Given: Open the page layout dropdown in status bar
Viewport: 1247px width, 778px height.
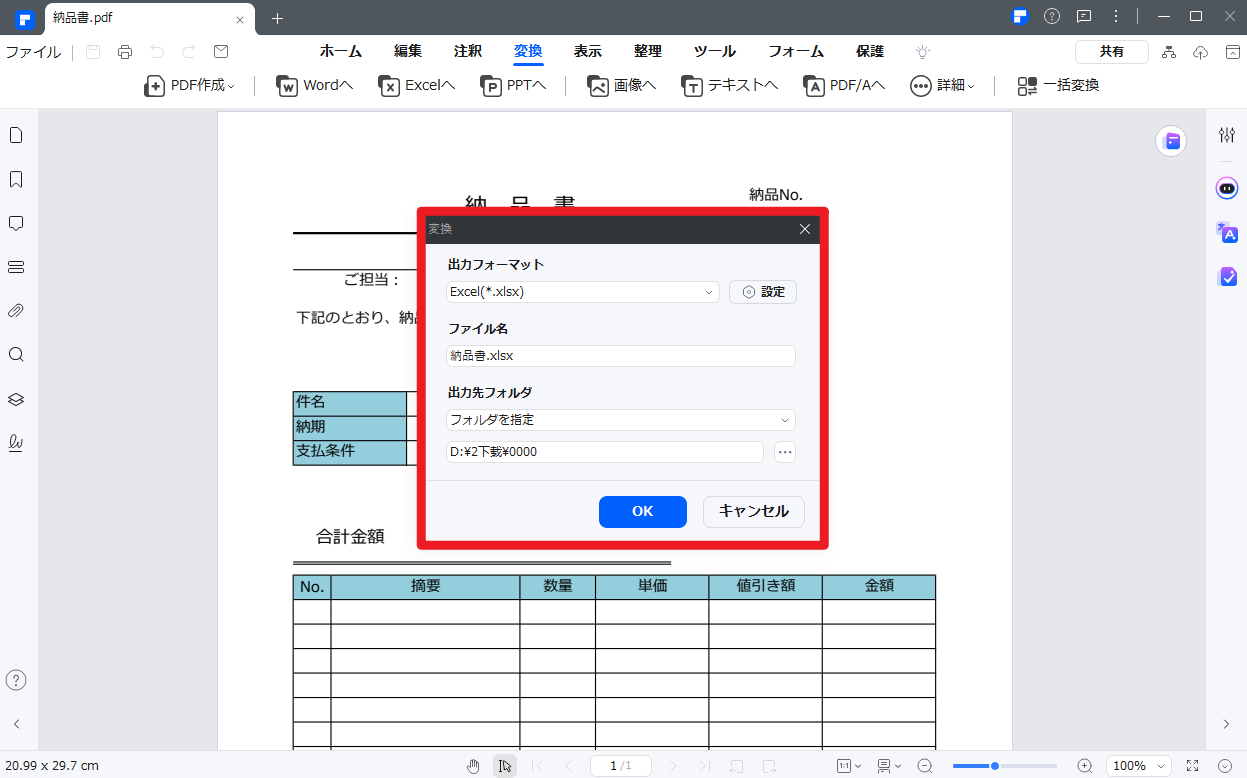Looking at the screenshot, I should point(888,766).
